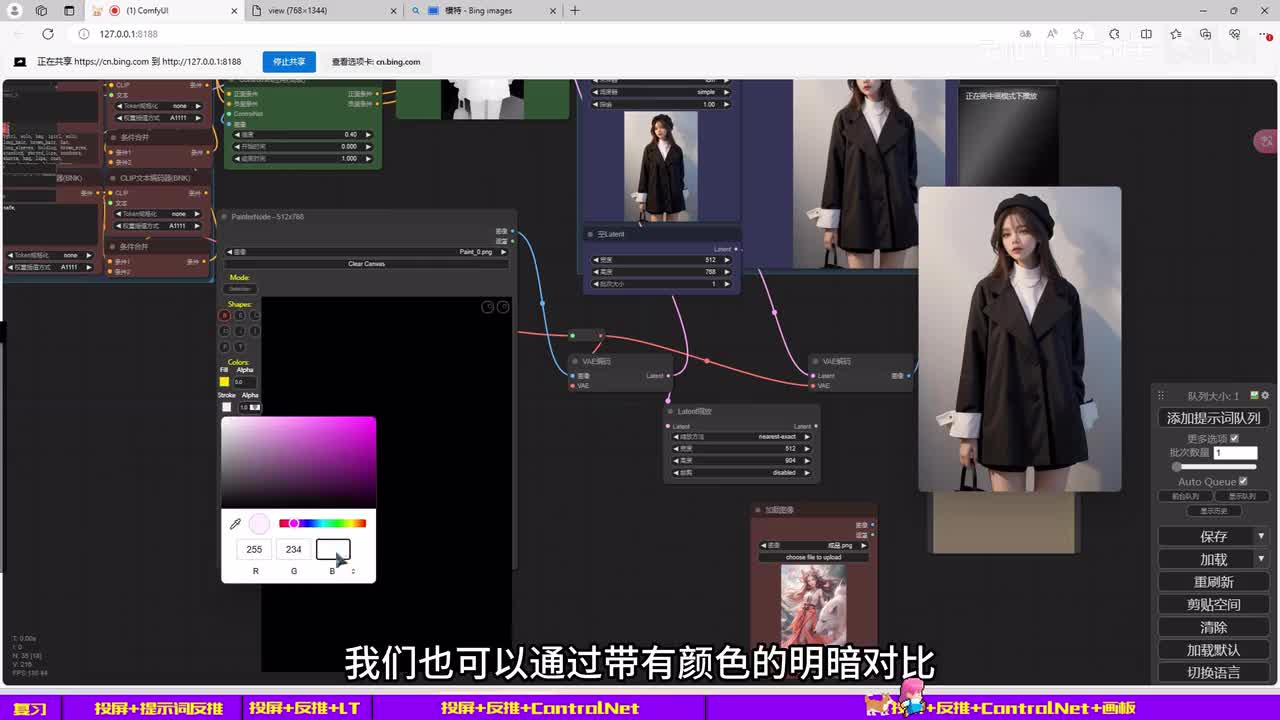1280x720 pixels.
Task: Toggle the 更多选项 checkbox
Action: click(x=1234, y=438)
